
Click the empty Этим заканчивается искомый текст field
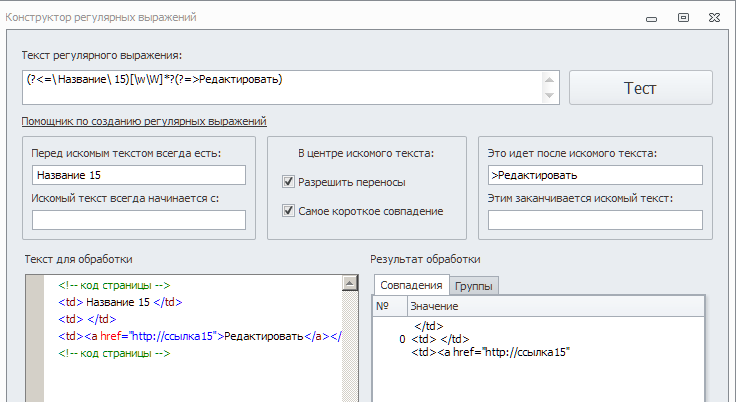coord(595,220)
